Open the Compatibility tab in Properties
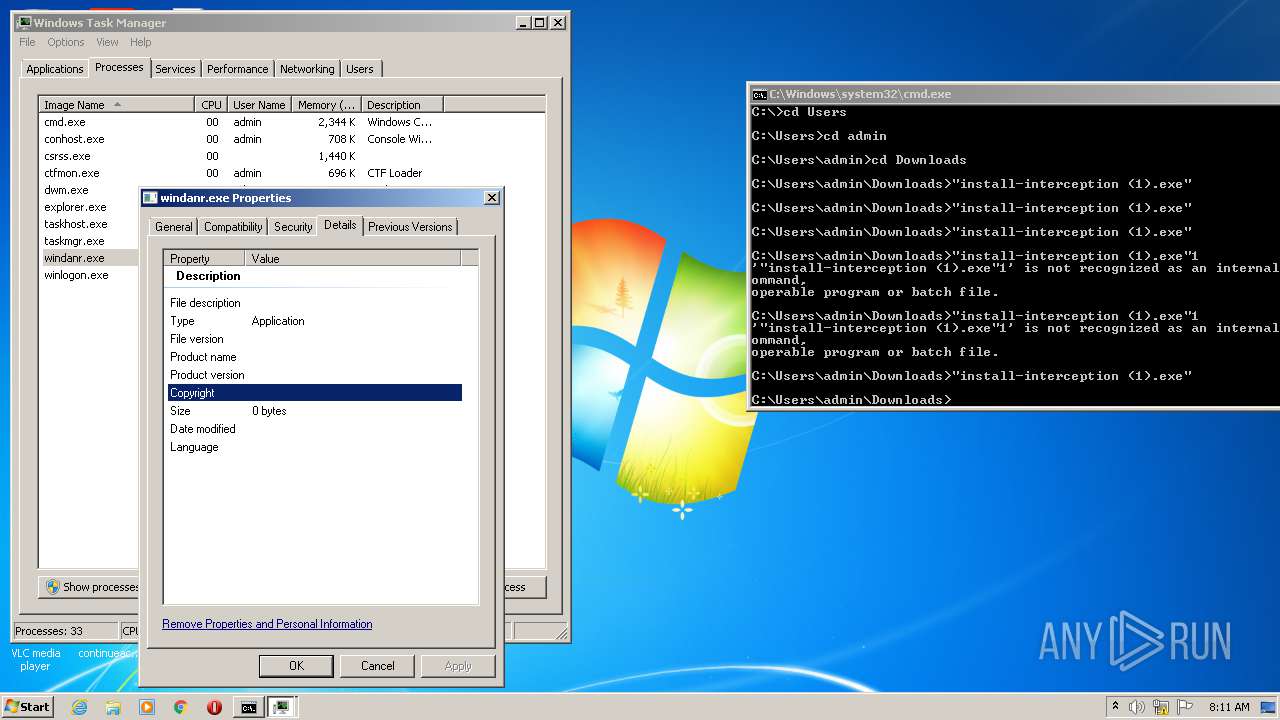The width and height of the screenshot is (1280, 720). pos(233,227)
